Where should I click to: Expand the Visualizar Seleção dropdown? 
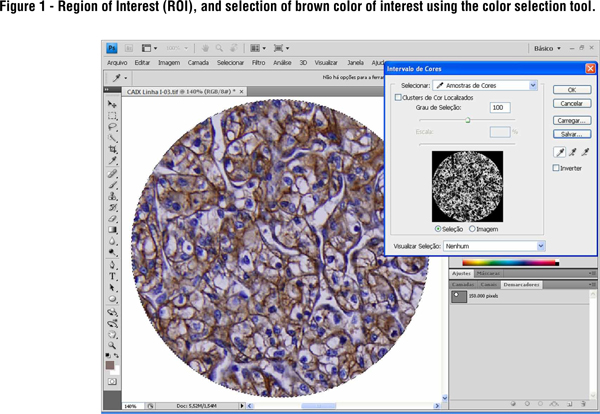[494, 244]
